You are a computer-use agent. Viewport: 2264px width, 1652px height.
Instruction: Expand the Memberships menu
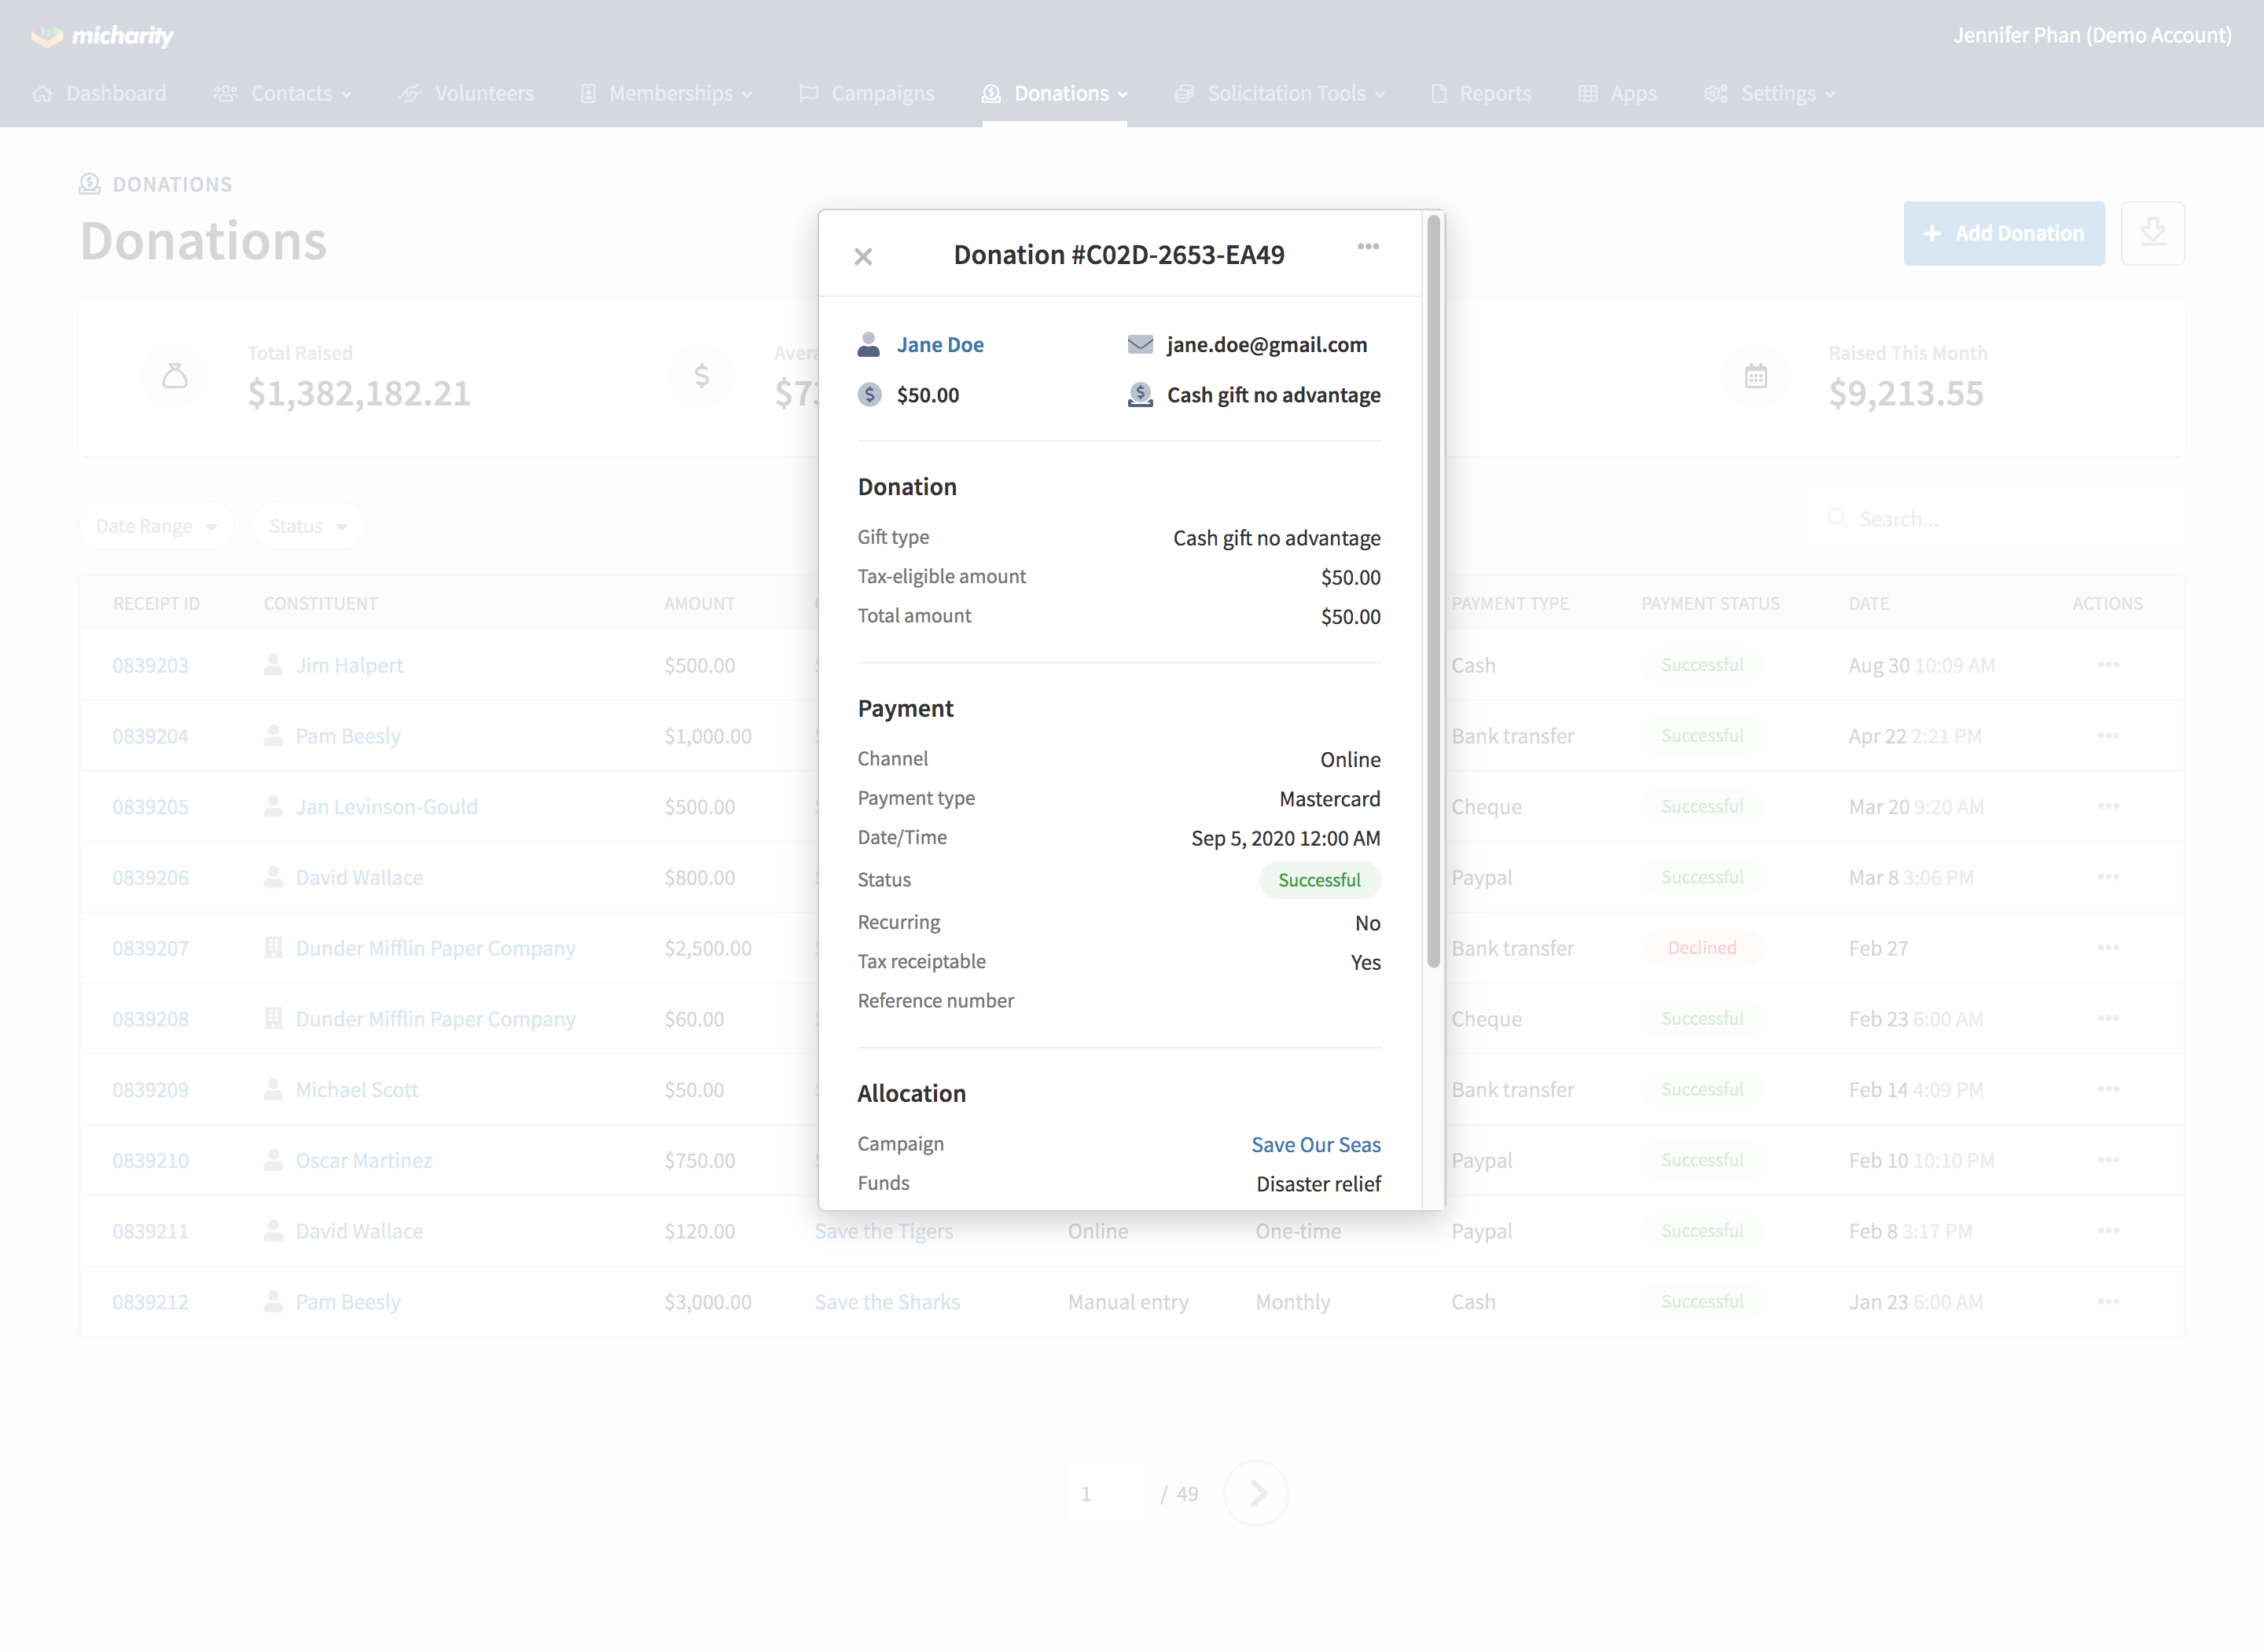(x=666, y=94)
